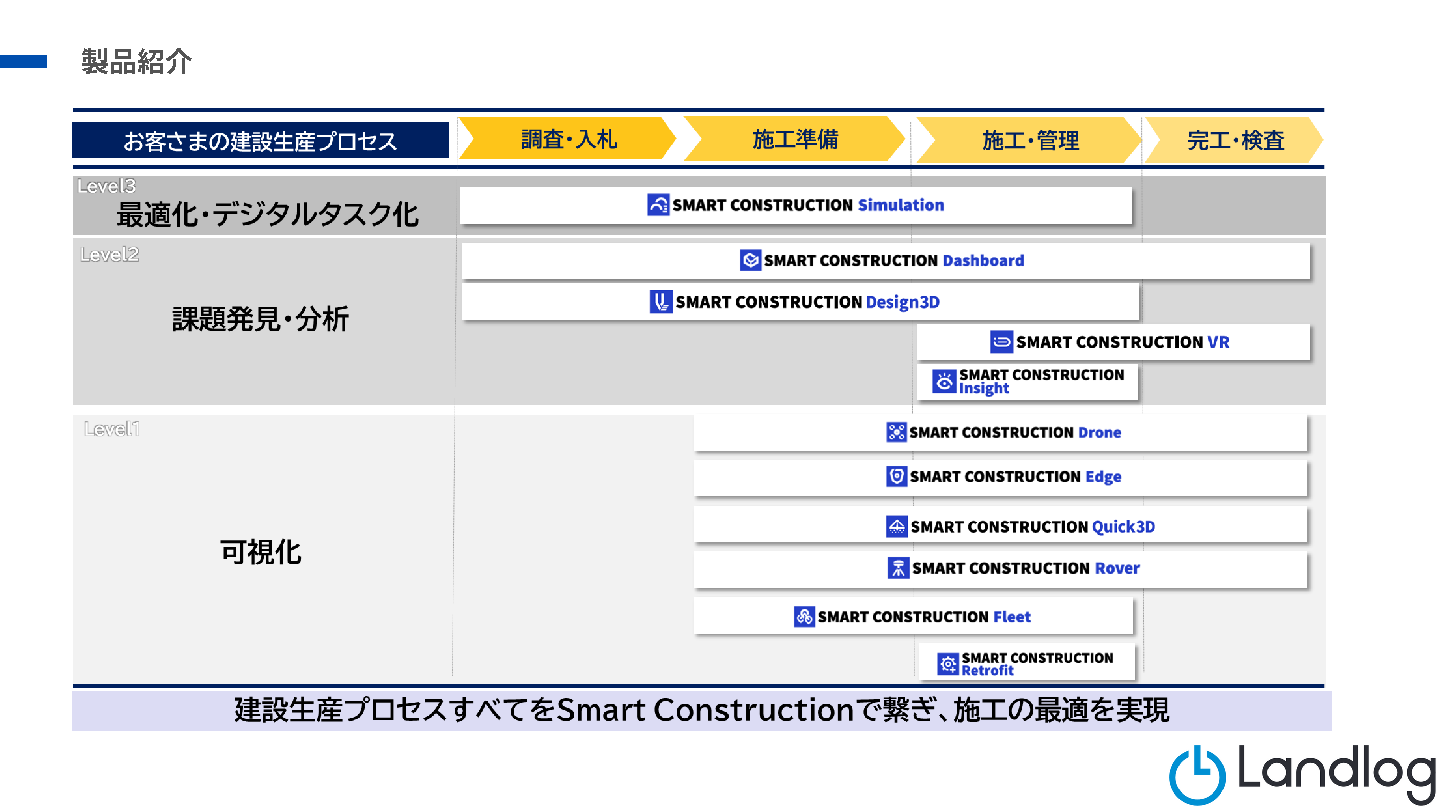Click the 最適化・デジタルタスク化 level label
This screenshot has height=810, width=1440.
267,214
